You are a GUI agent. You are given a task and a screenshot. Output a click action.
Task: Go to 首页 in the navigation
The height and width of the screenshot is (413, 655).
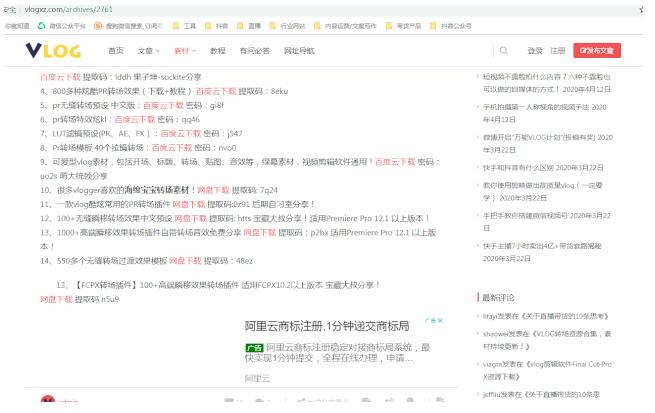tap(116, 51)
